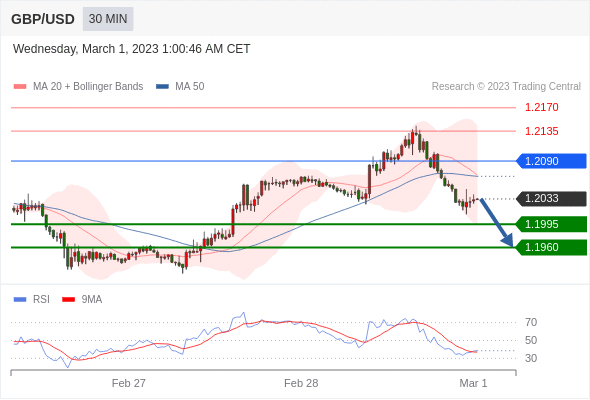Click the 30 MIN timeframe button
590x400 pixels.
click(108, 19)
